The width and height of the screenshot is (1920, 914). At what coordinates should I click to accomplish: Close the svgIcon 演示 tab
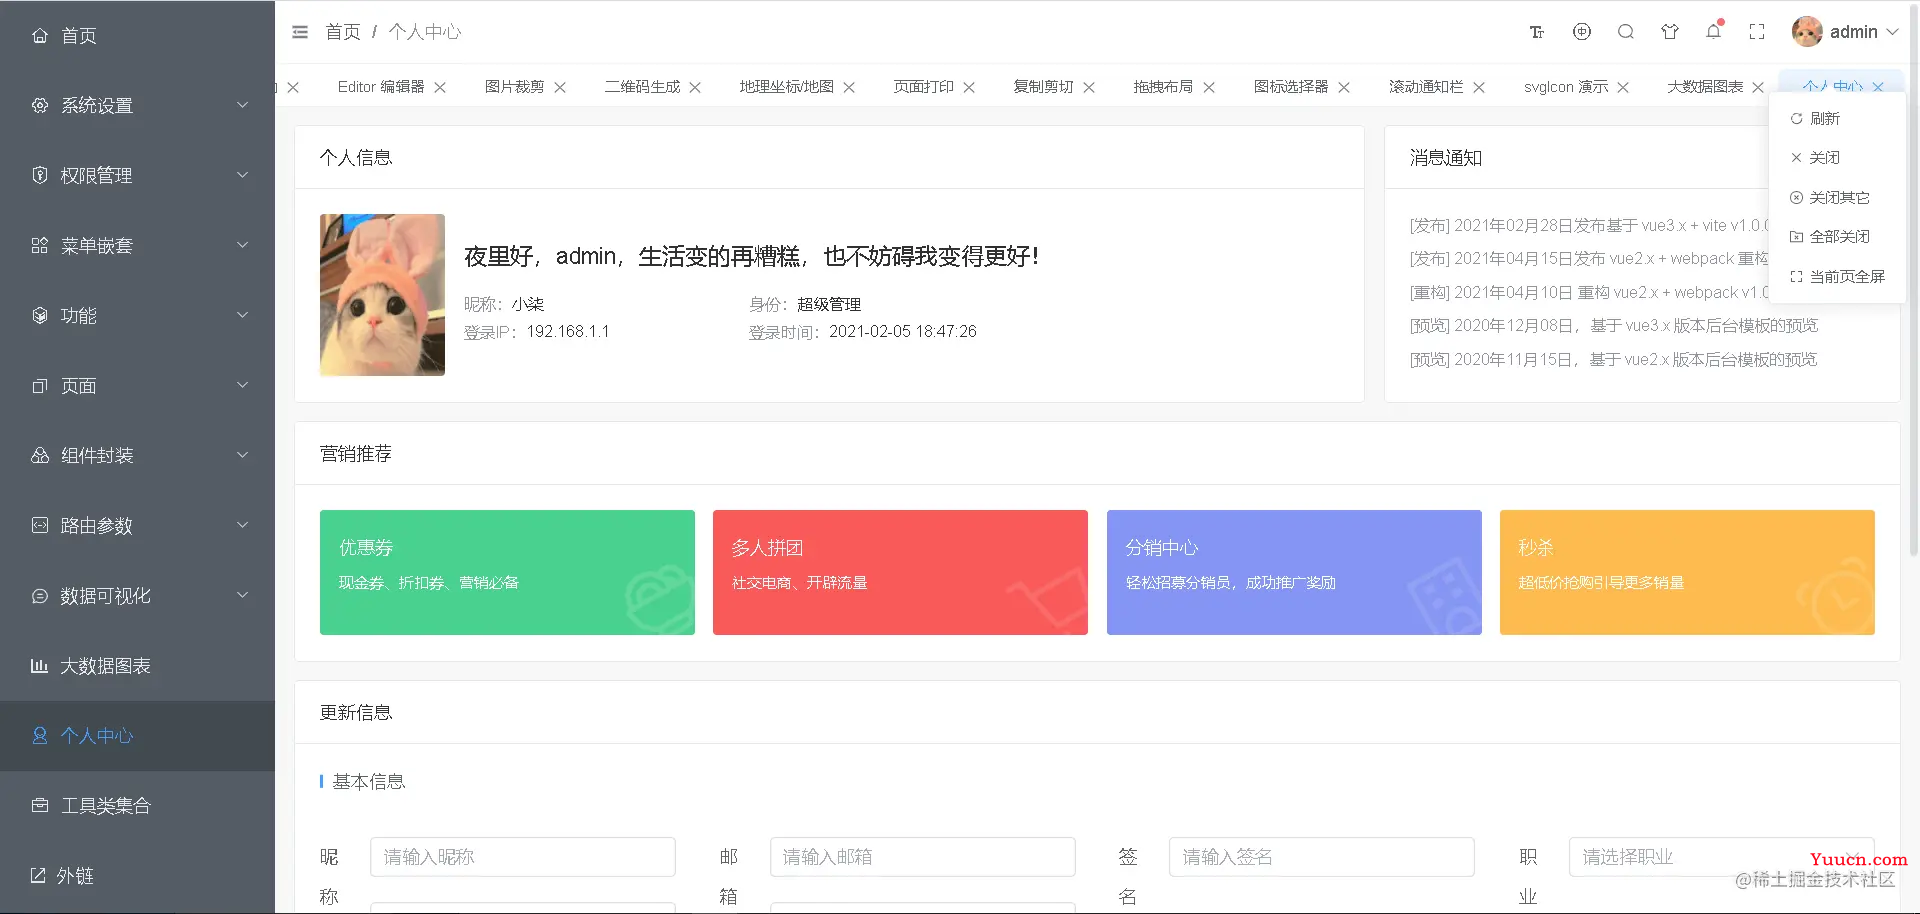coord(1623,88)
